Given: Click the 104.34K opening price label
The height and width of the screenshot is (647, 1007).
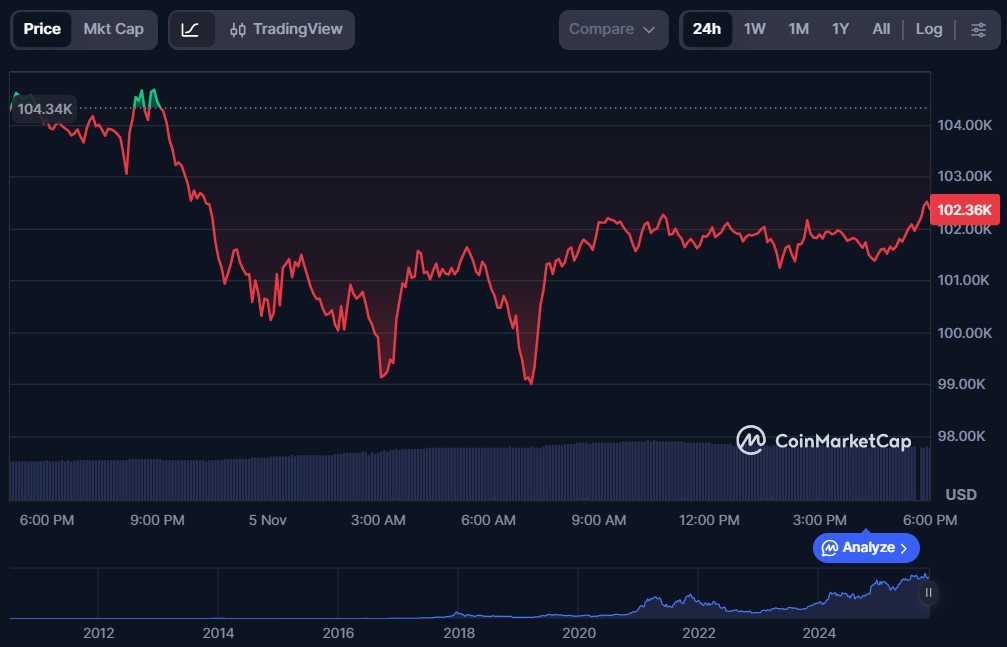Looking at the screenshot, I should click(x=44, y=109).
